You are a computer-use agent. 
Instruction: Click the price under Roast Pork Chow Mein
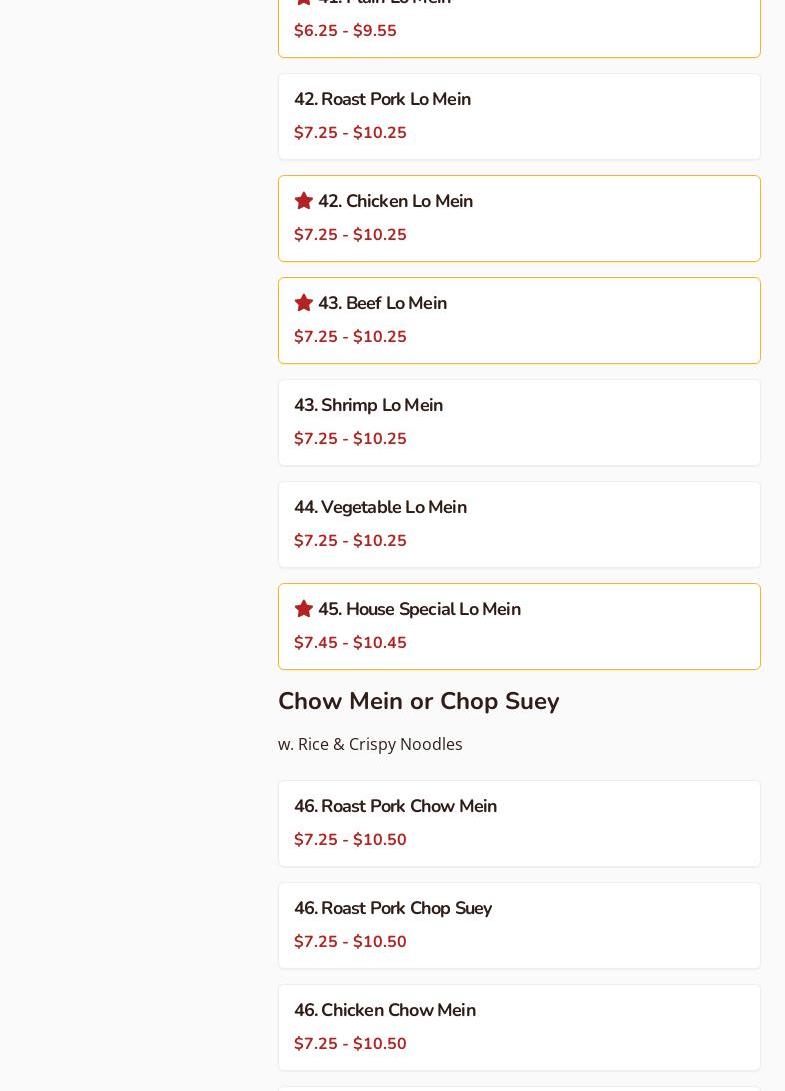(x=350, y=840)
